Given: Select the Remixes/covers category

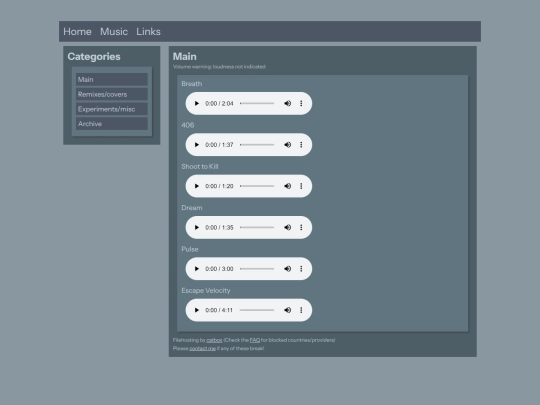Looking at the screenshot, I should tap(112, 94).
